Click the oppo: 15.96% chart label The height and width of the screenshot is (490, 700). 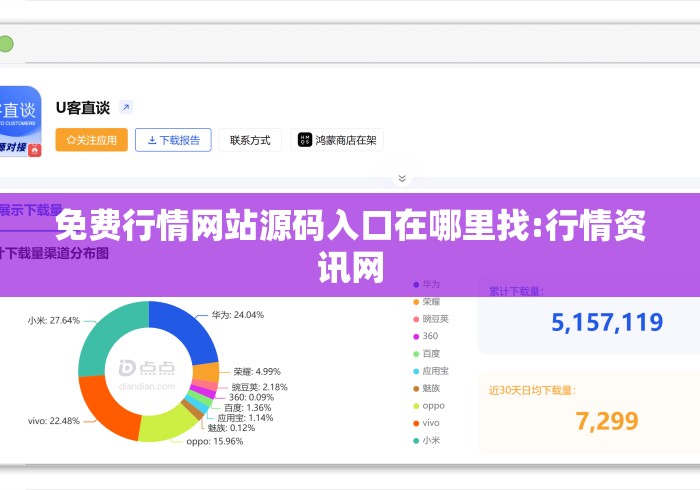coord(215,441)
